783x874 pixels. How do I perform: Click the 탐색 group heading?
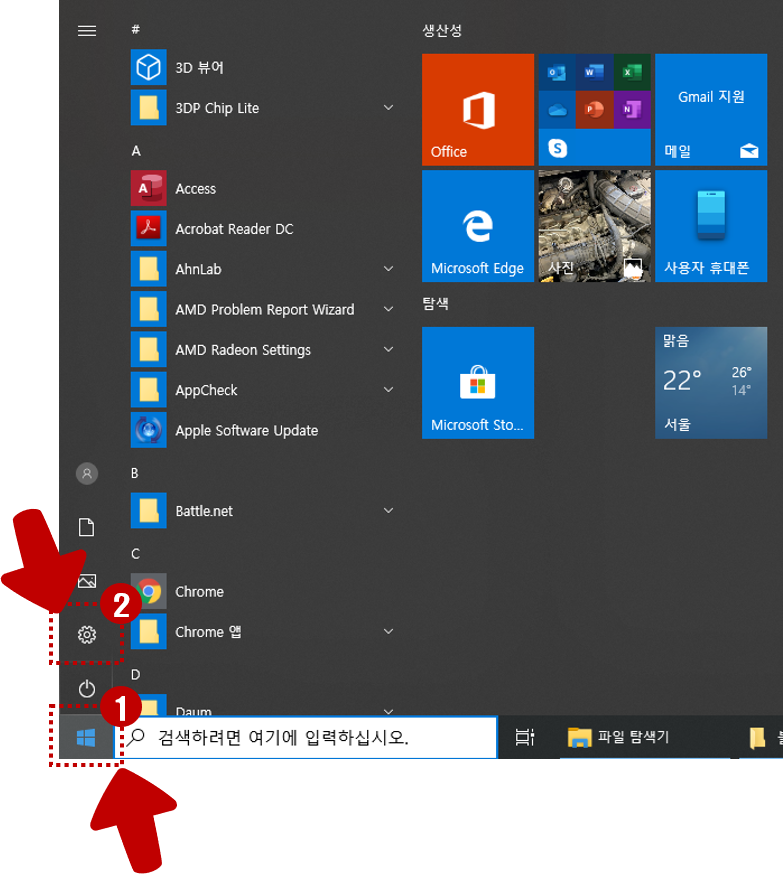pyautogui.click(x=435, y=303)
